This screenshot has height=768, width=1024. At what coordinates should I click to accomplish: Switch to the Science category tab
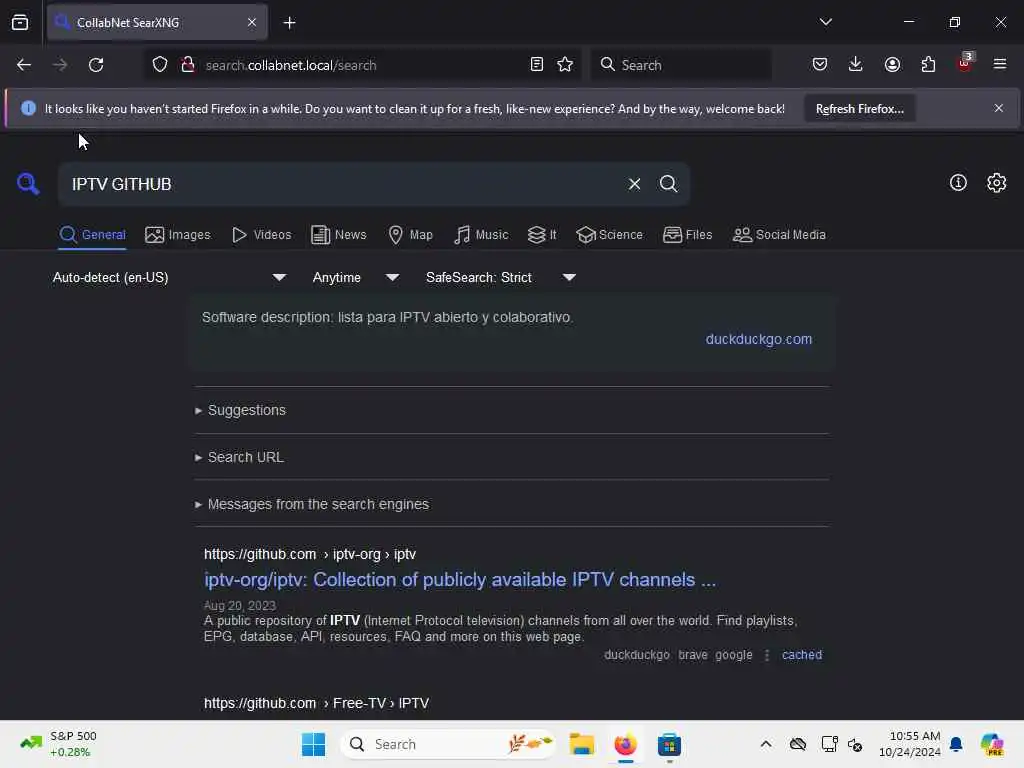[609, 235]
